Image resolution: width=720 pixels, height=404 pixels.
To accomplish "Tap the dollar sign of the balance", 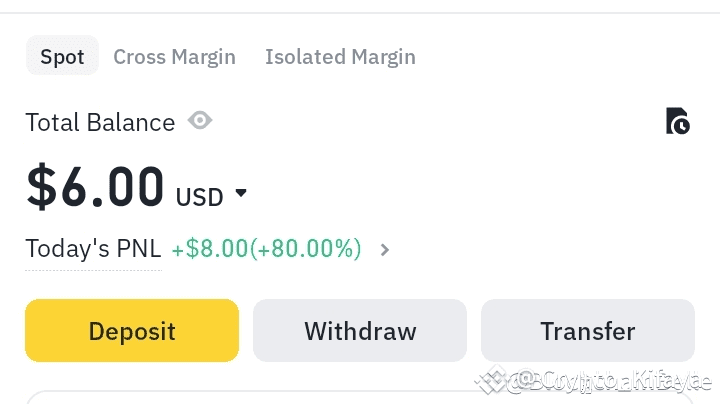I will click(41, 186).
